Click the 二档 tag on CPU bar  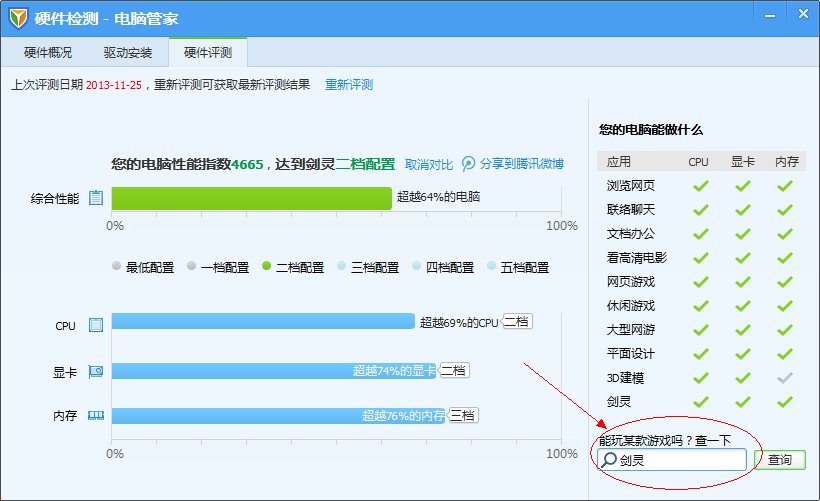pos(517,322)
